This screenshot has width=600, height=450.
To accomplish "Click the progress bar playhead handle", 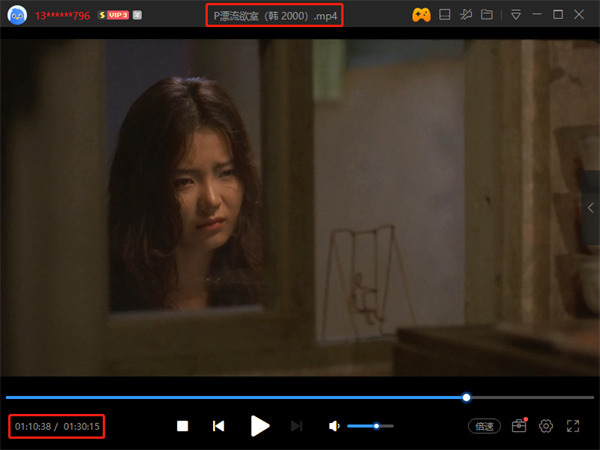I will [467, 397].
